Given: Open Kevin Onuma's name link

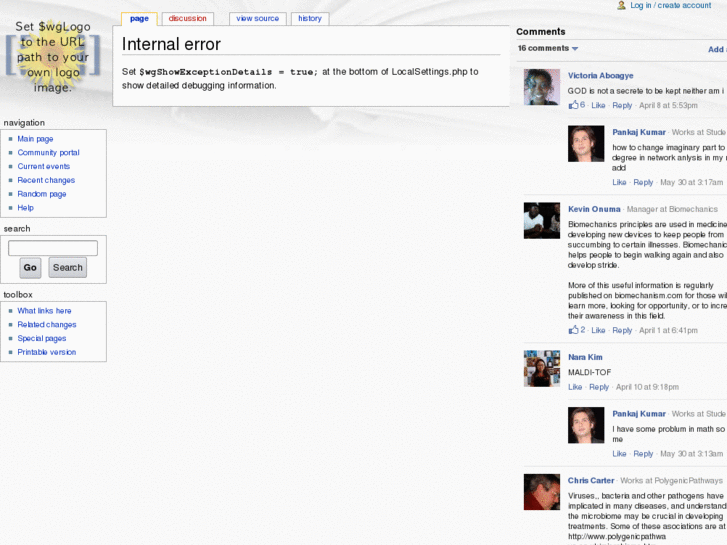Looking at the screenshot, I should pyautogui.click(x=594, y=209).
